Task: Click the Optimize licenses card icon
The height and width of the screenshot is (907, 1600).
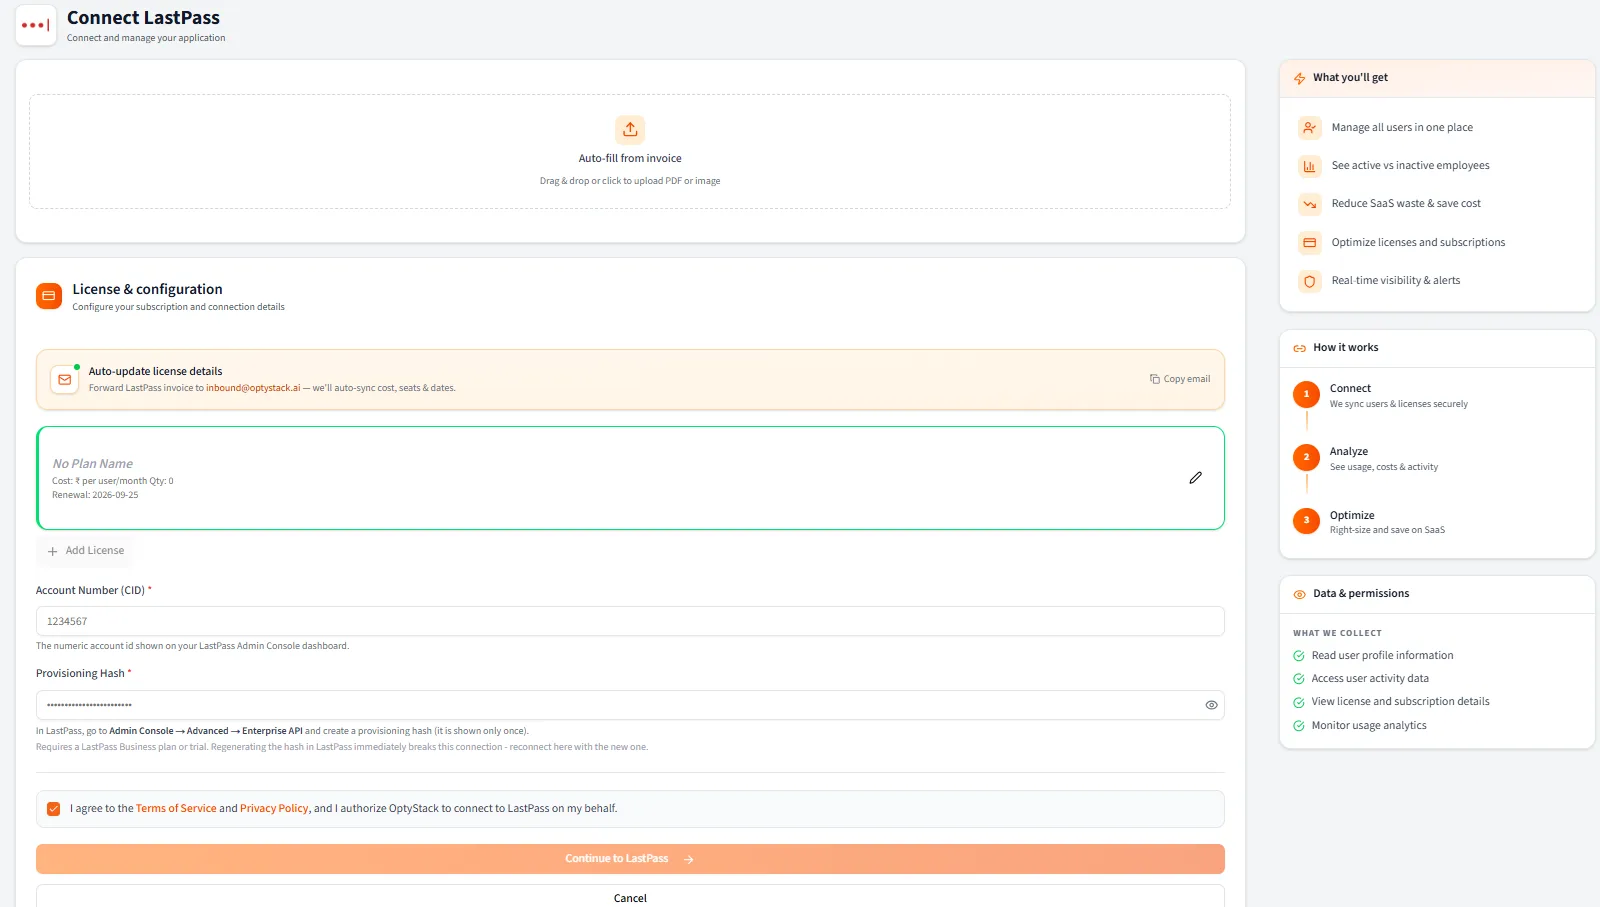Action: point(1309,243)
